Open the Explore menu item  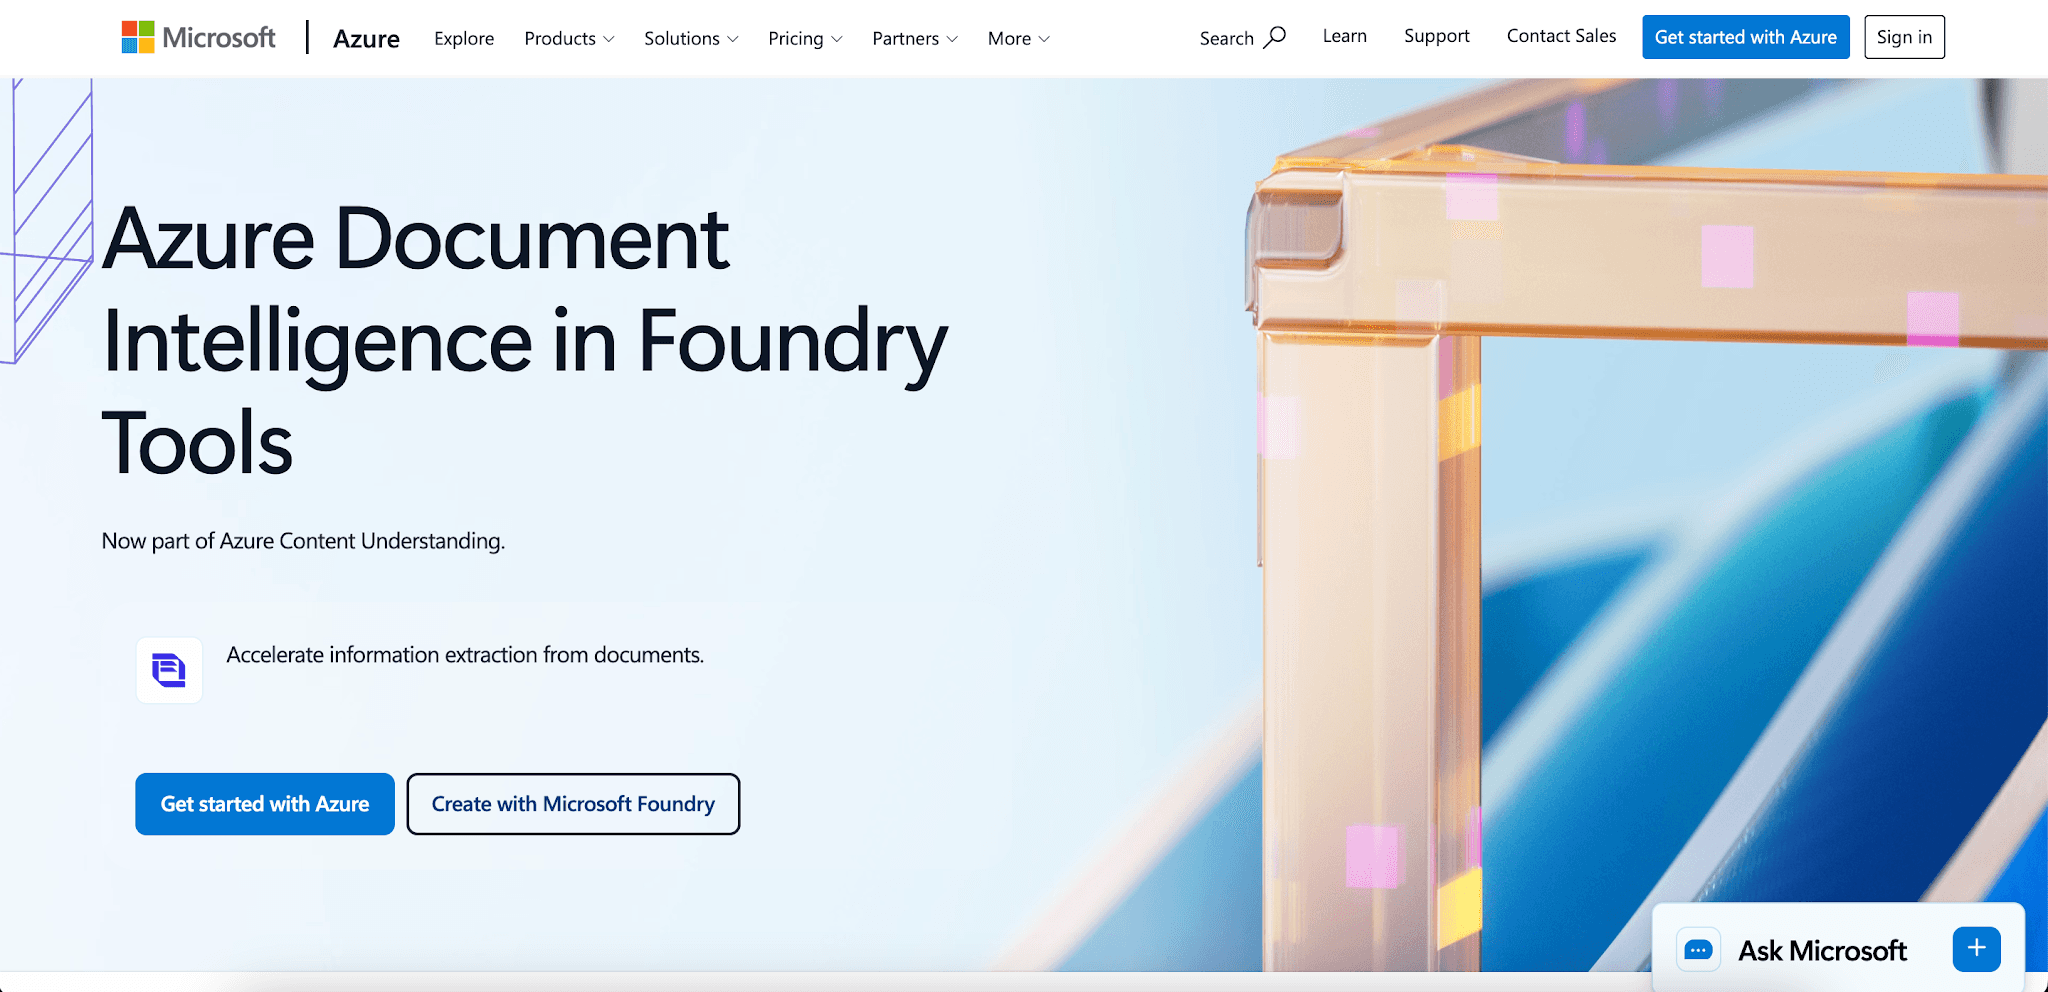[464, 39]
